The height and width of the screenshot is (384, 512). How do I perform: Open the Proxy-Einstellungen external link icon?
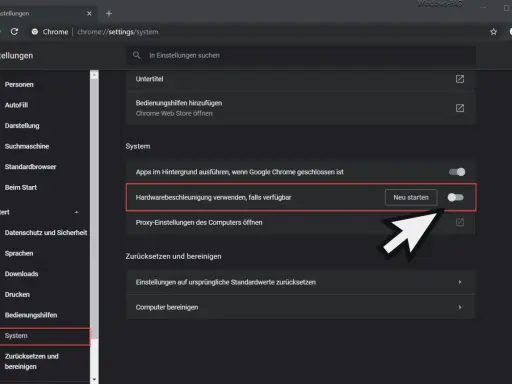460,222
